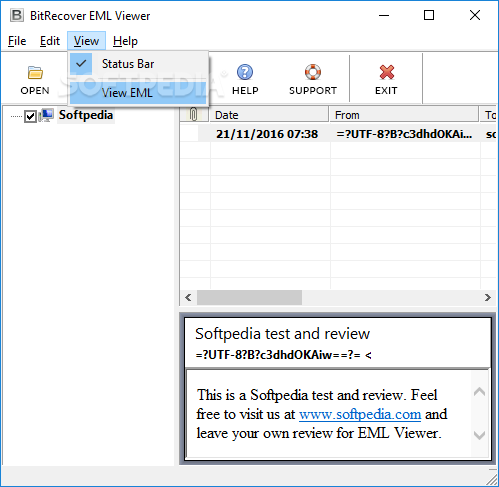
Task: Uncheck the Softpedia folder checkbox
Action: click(30, 116)
